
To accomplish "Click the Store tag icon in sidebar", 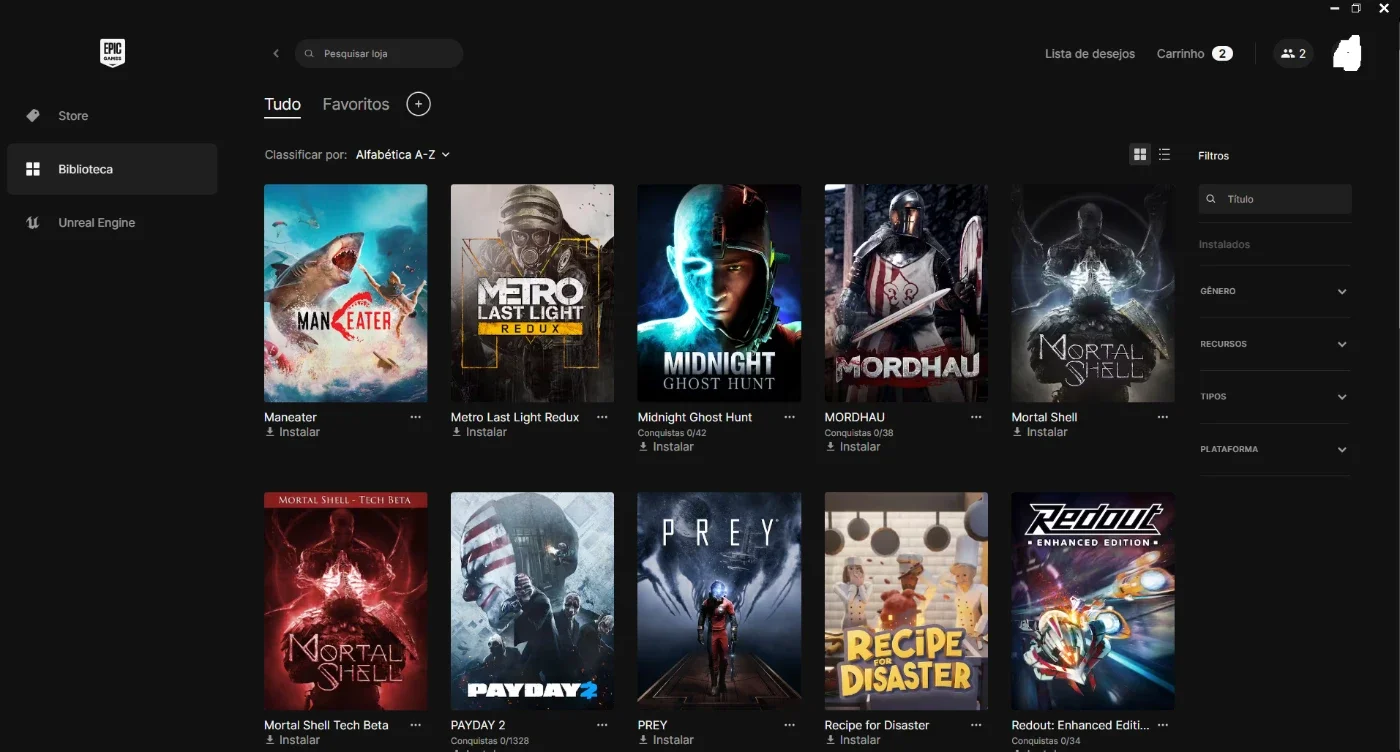I will 33,116.
